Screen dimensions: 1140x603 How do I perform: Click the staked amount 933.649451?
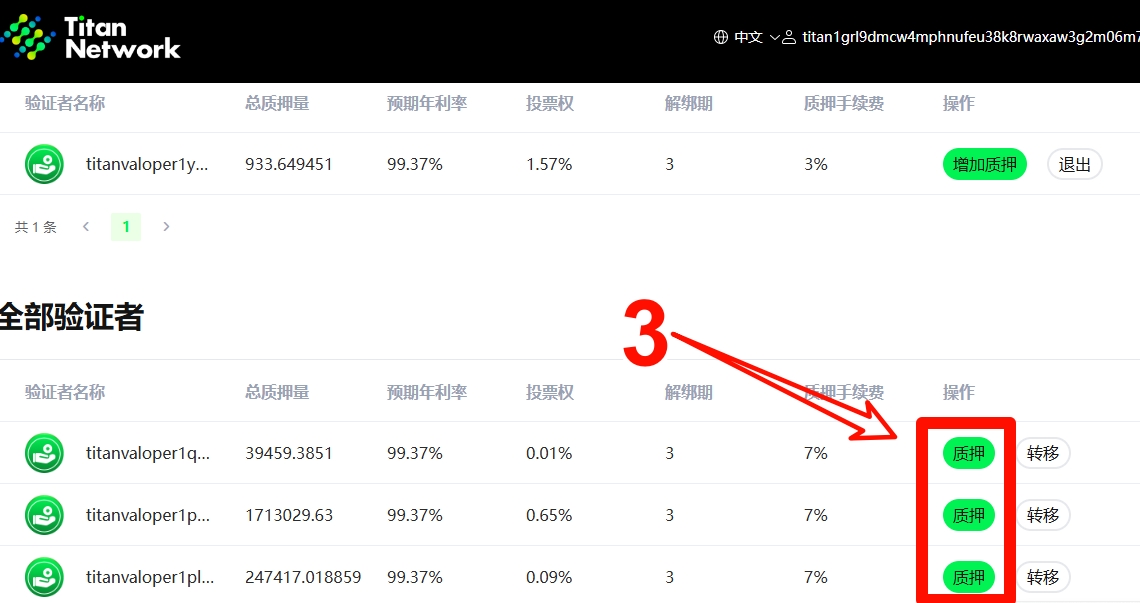(x=289, y=164)
